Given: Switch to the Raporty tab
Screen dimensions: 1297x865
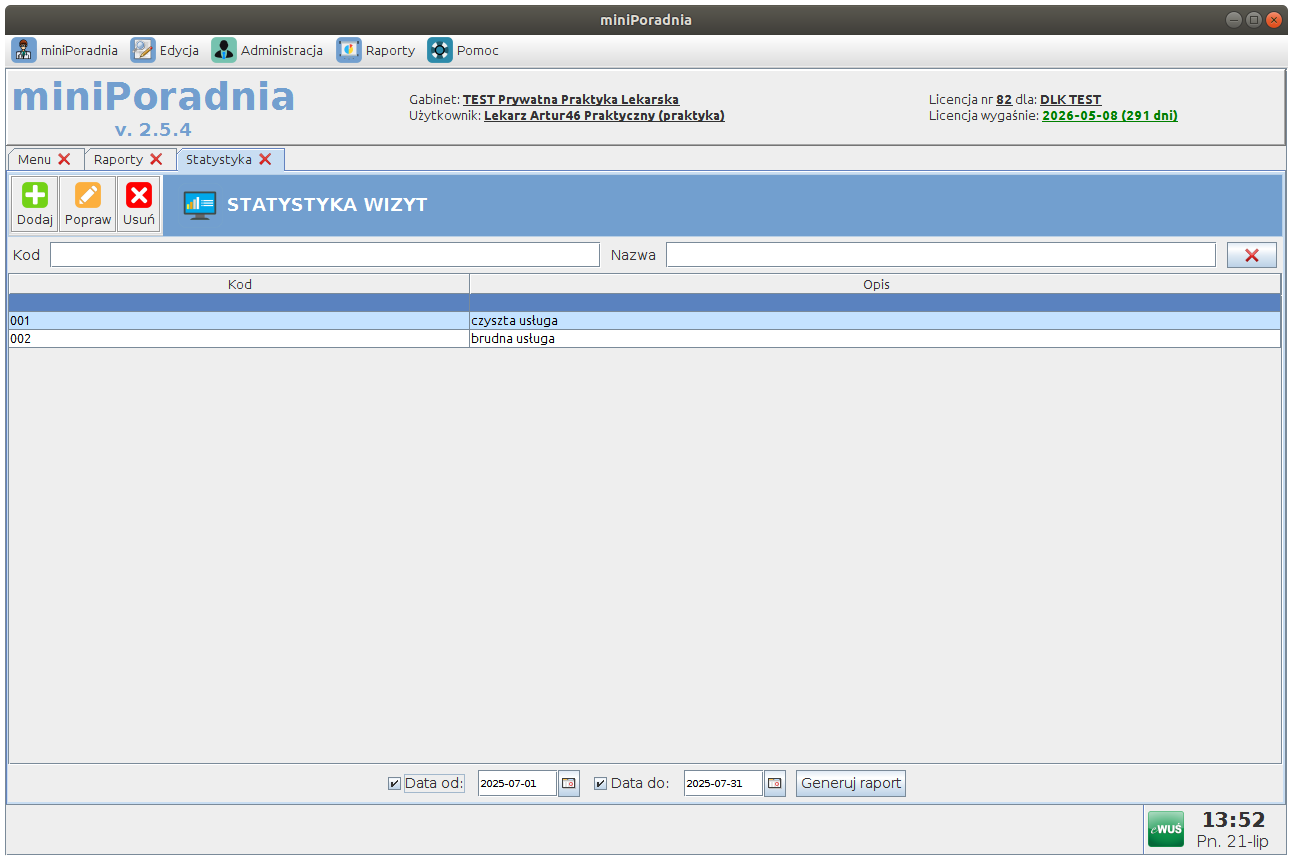Looking at the screenshot, I should click(118, 159).
